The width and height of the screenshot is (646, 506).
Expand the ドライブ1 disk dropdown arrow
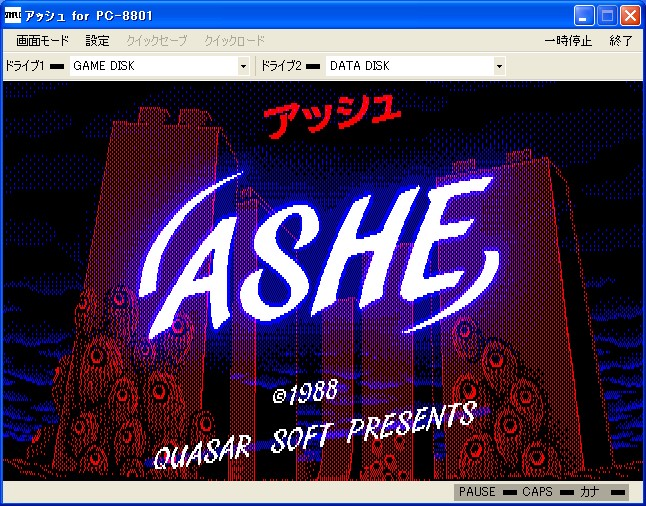[x=243, y=66]
